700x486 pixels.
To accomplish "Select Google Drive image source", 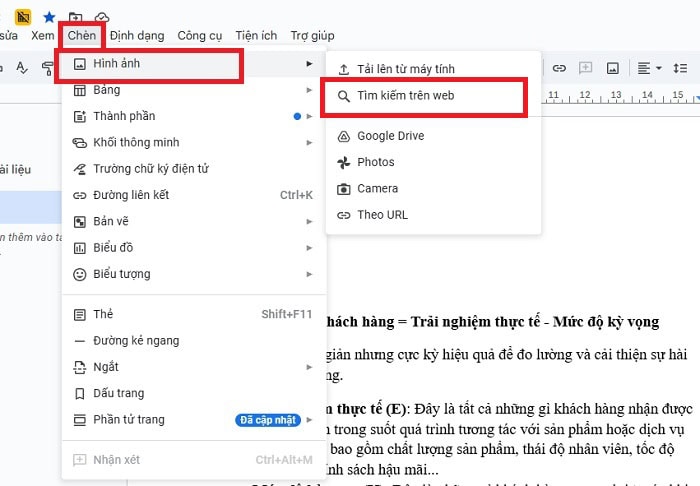I will [x=390, y=136].
